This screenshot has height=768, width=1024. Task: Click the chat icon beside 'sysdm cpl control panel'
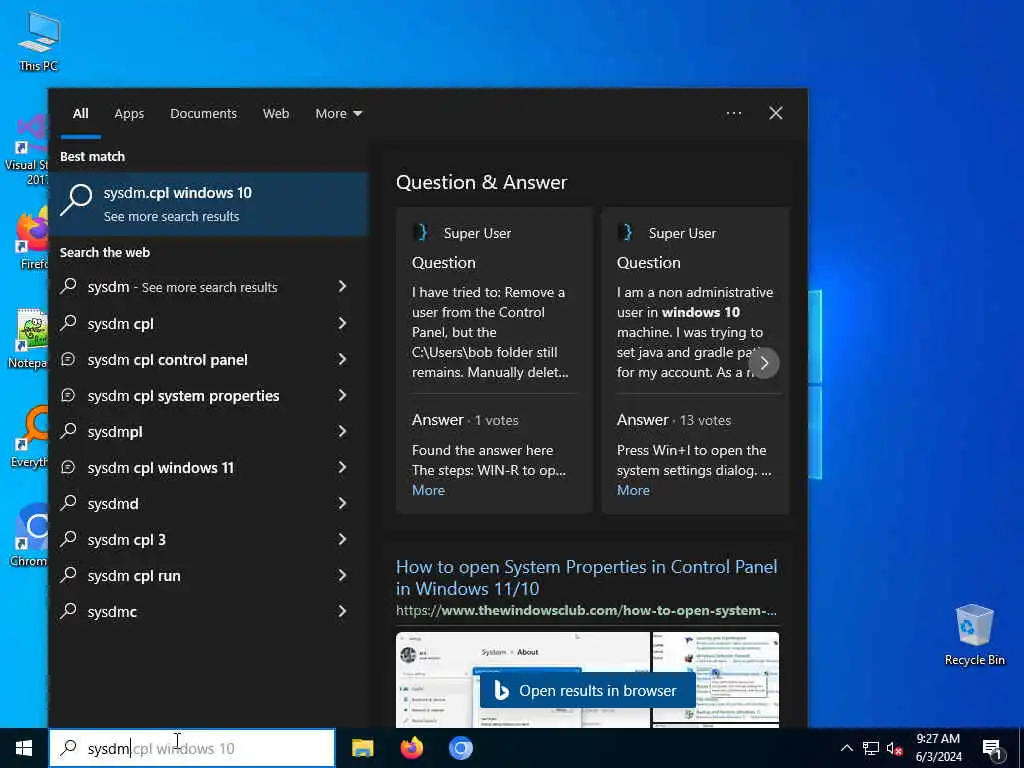tap(69, 359)
